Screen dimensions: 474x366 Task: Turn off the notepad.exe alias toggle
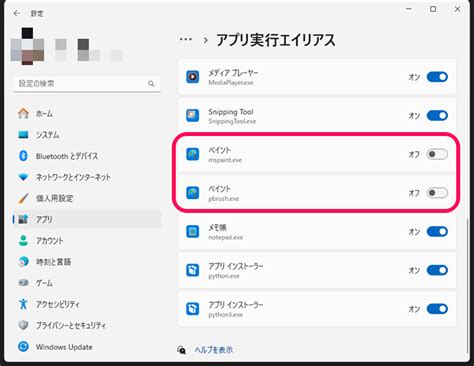pos(437,232)
